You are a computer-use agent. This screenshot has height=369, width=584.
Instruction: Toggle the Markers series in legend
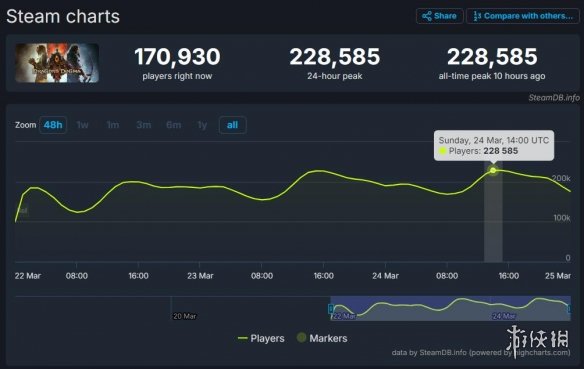pyautogui.click(x=322, y=338)
